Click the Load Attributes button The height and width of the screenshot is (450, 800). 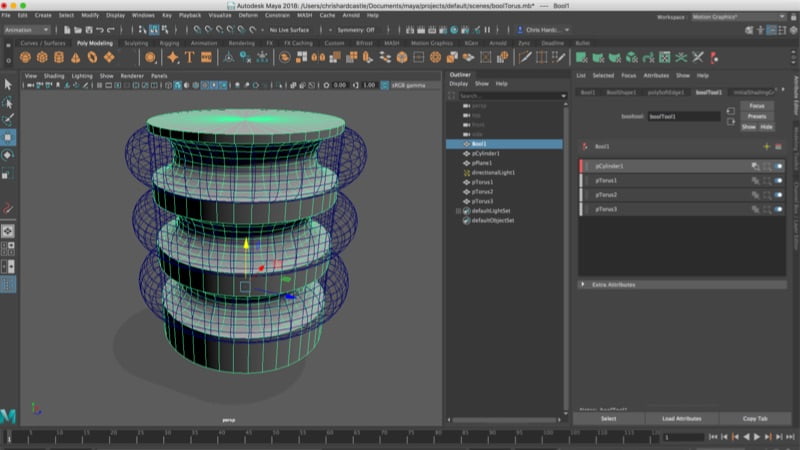click(x=681, y=418)
